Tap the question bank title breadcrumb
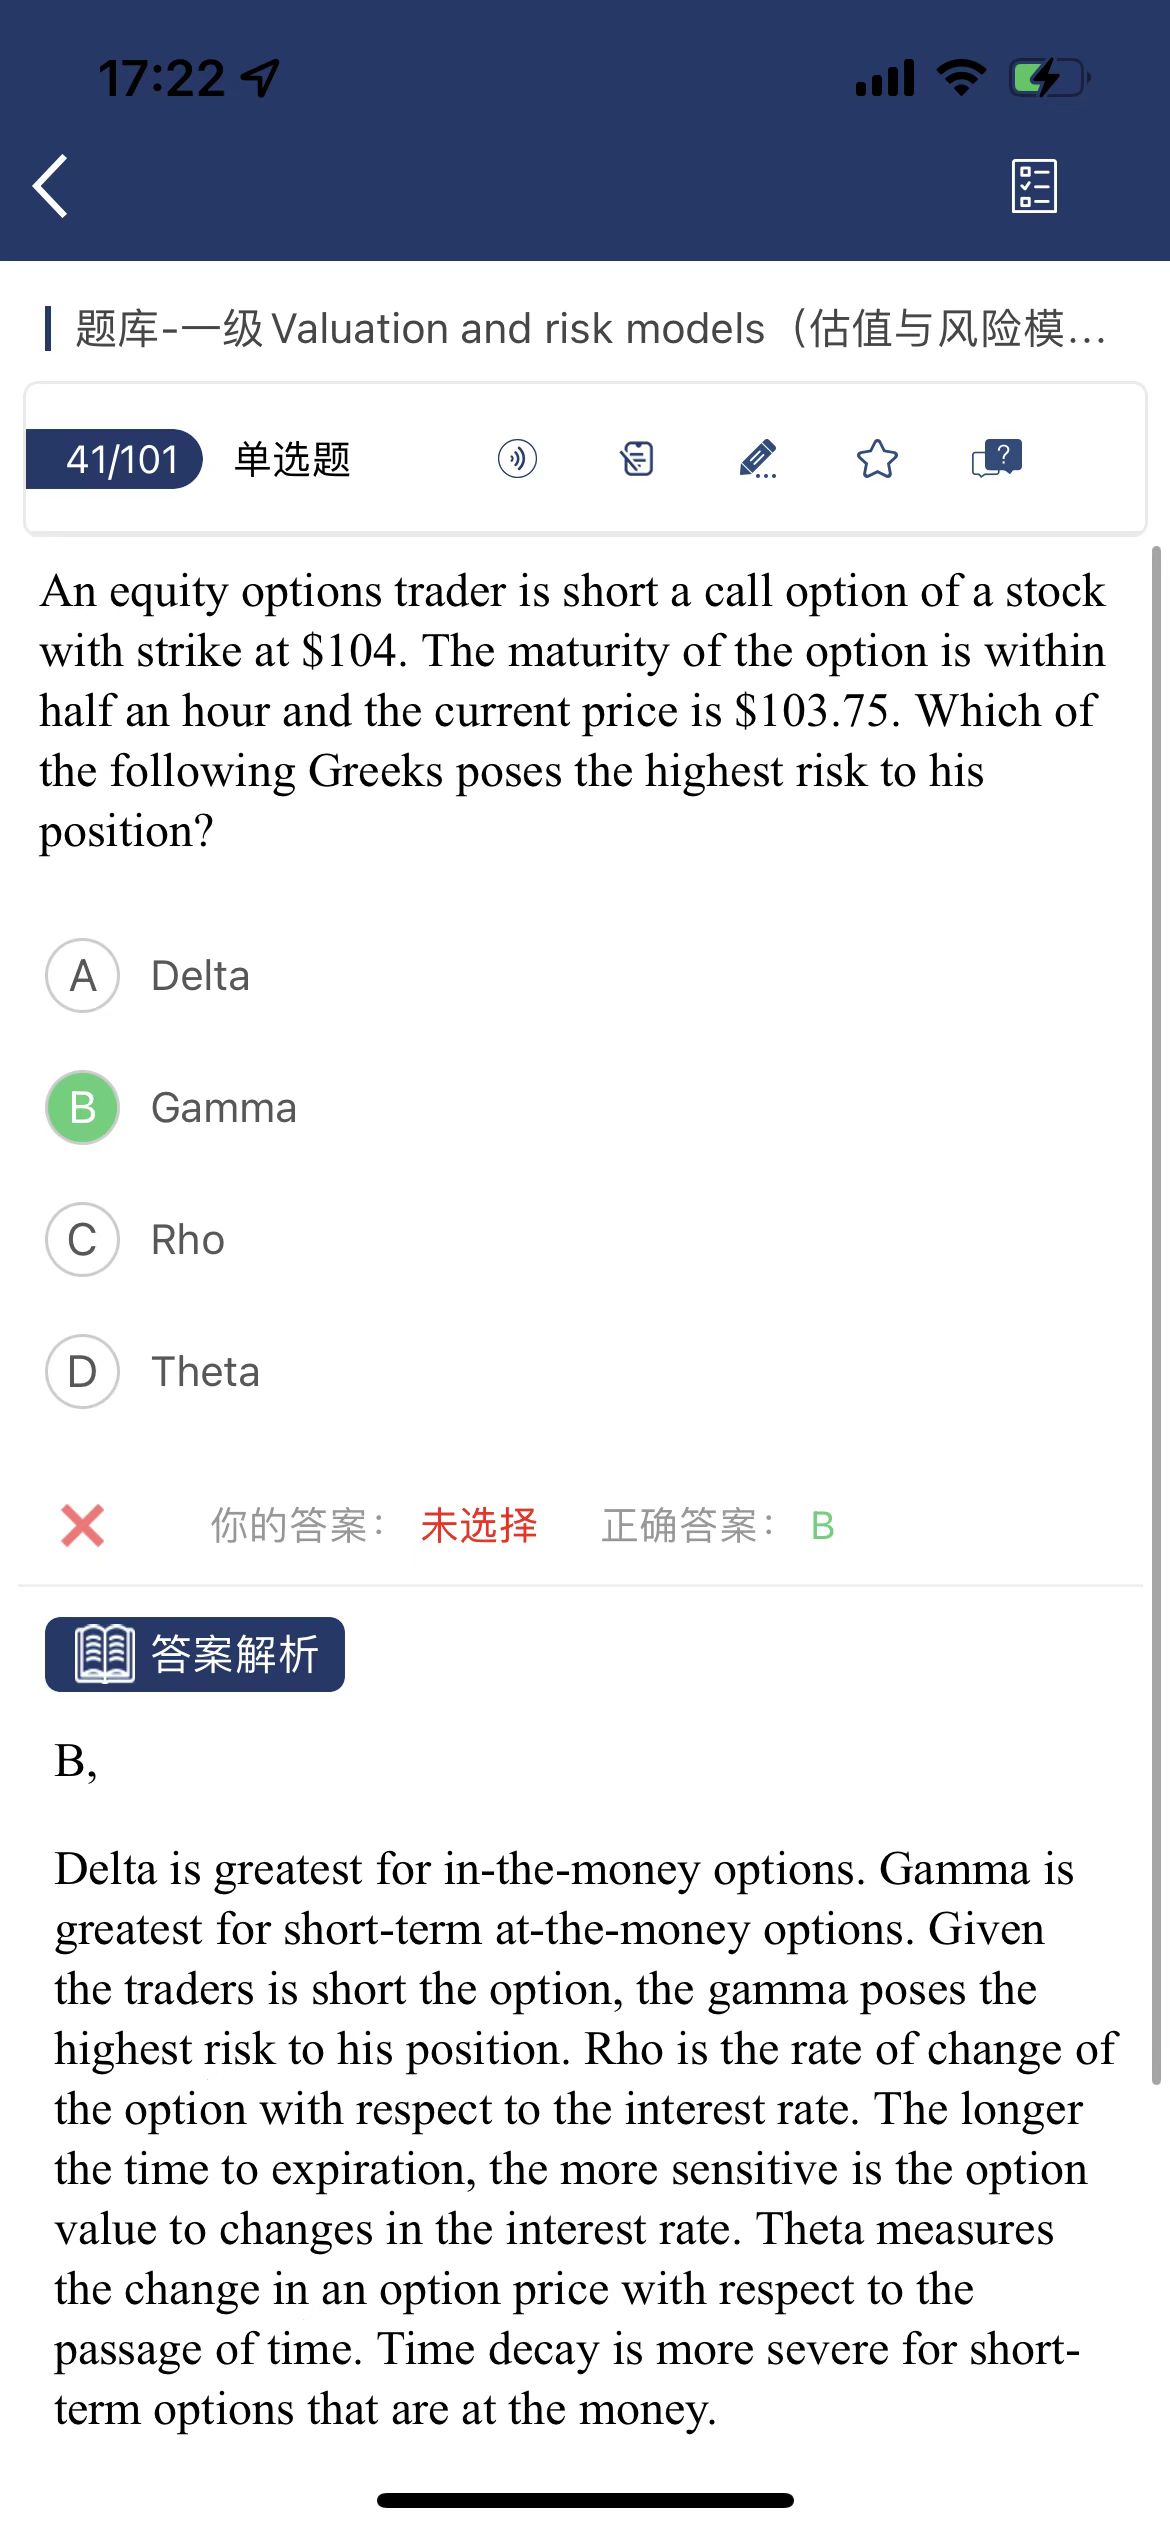Screen dimensions: 1170x2532 click(x=590, y=328)
